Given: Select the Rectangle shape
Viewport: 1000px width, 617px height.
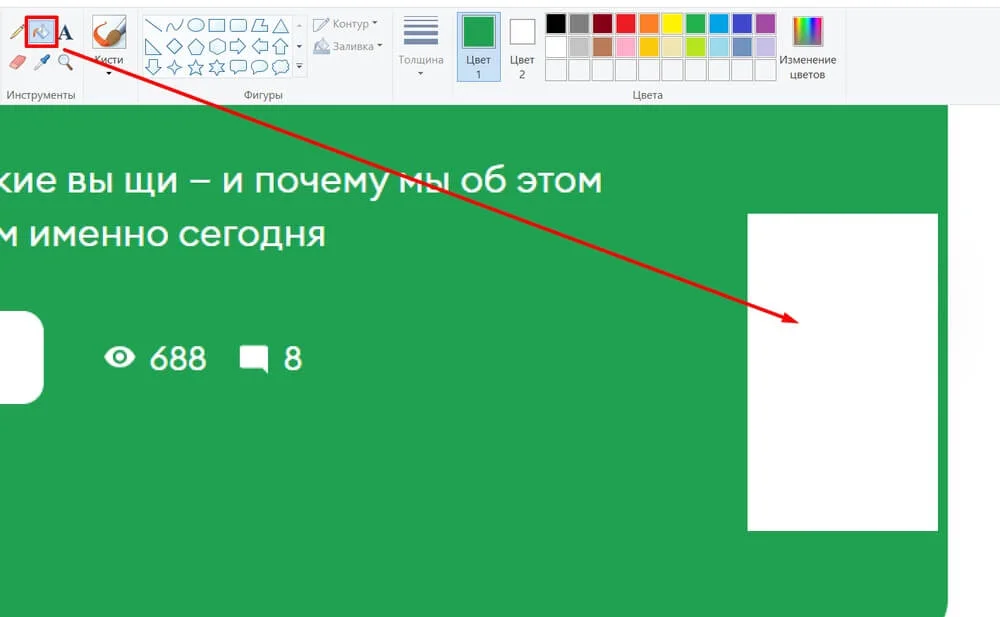Looking at the screenshot, I should (217, 26).
